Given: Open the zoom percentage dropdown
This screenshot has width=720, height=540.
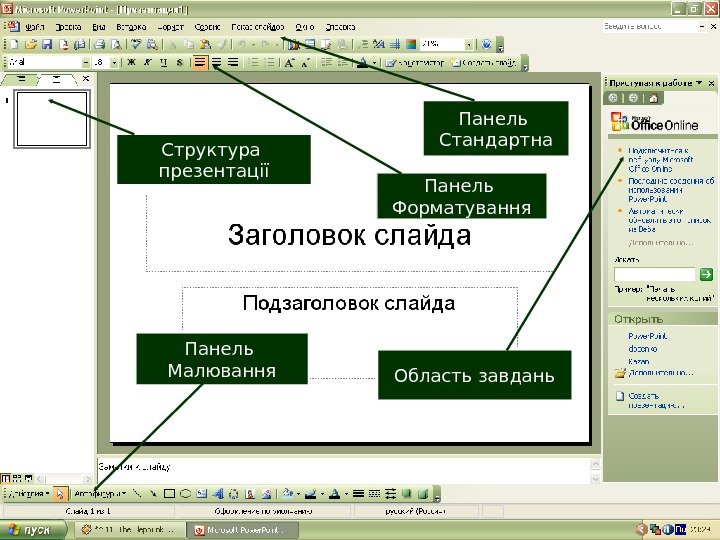Looking at the screenshot, I should coord(468,45).
